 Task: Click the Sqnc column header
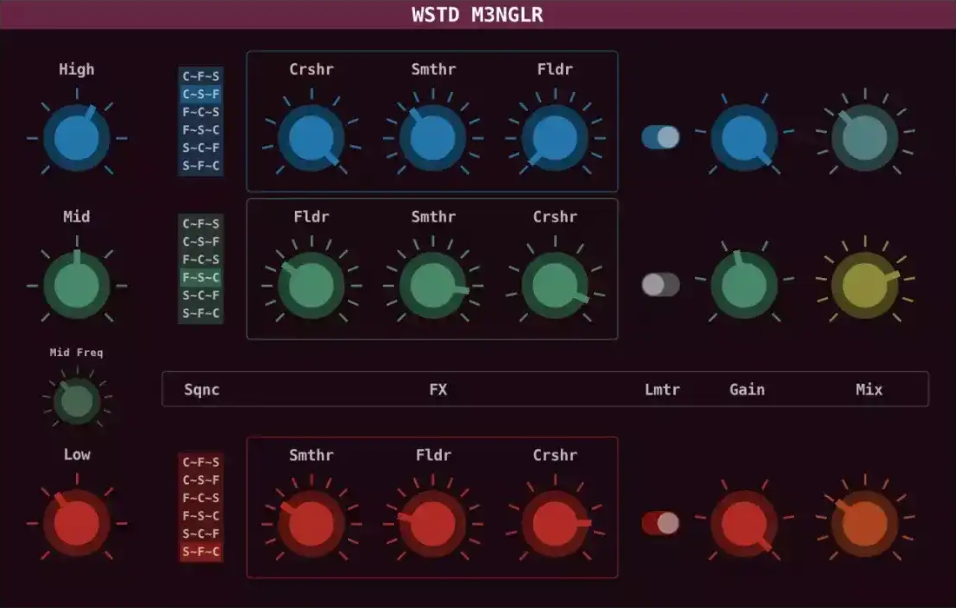201,389
